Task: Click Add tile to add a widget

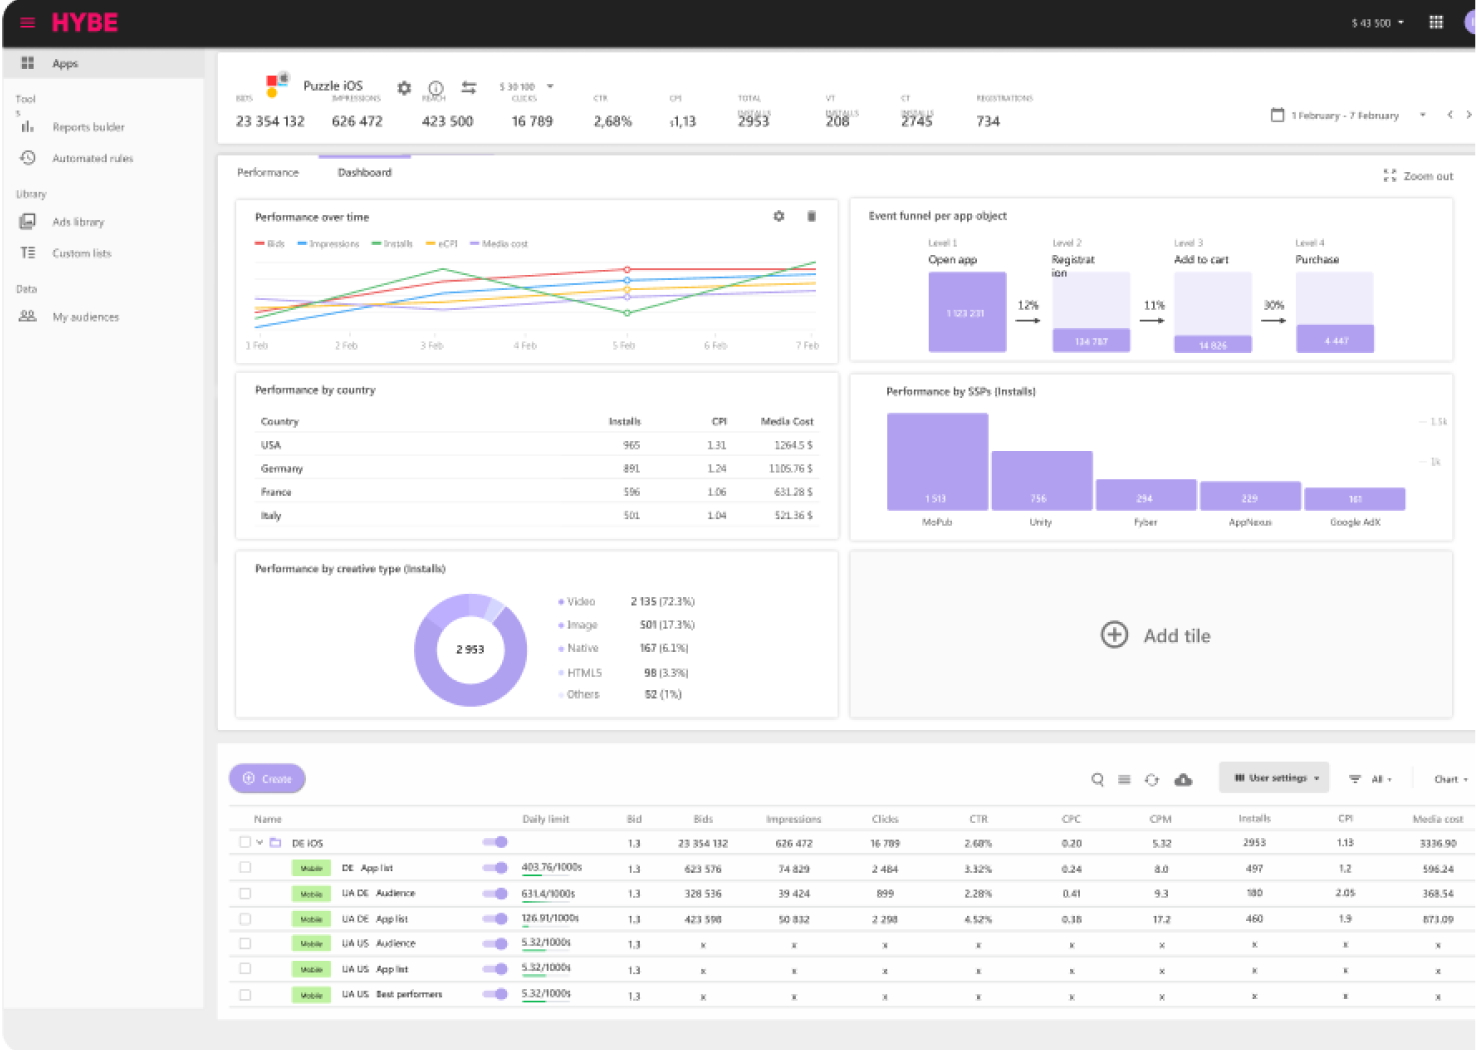Action: click(1155, 635)
